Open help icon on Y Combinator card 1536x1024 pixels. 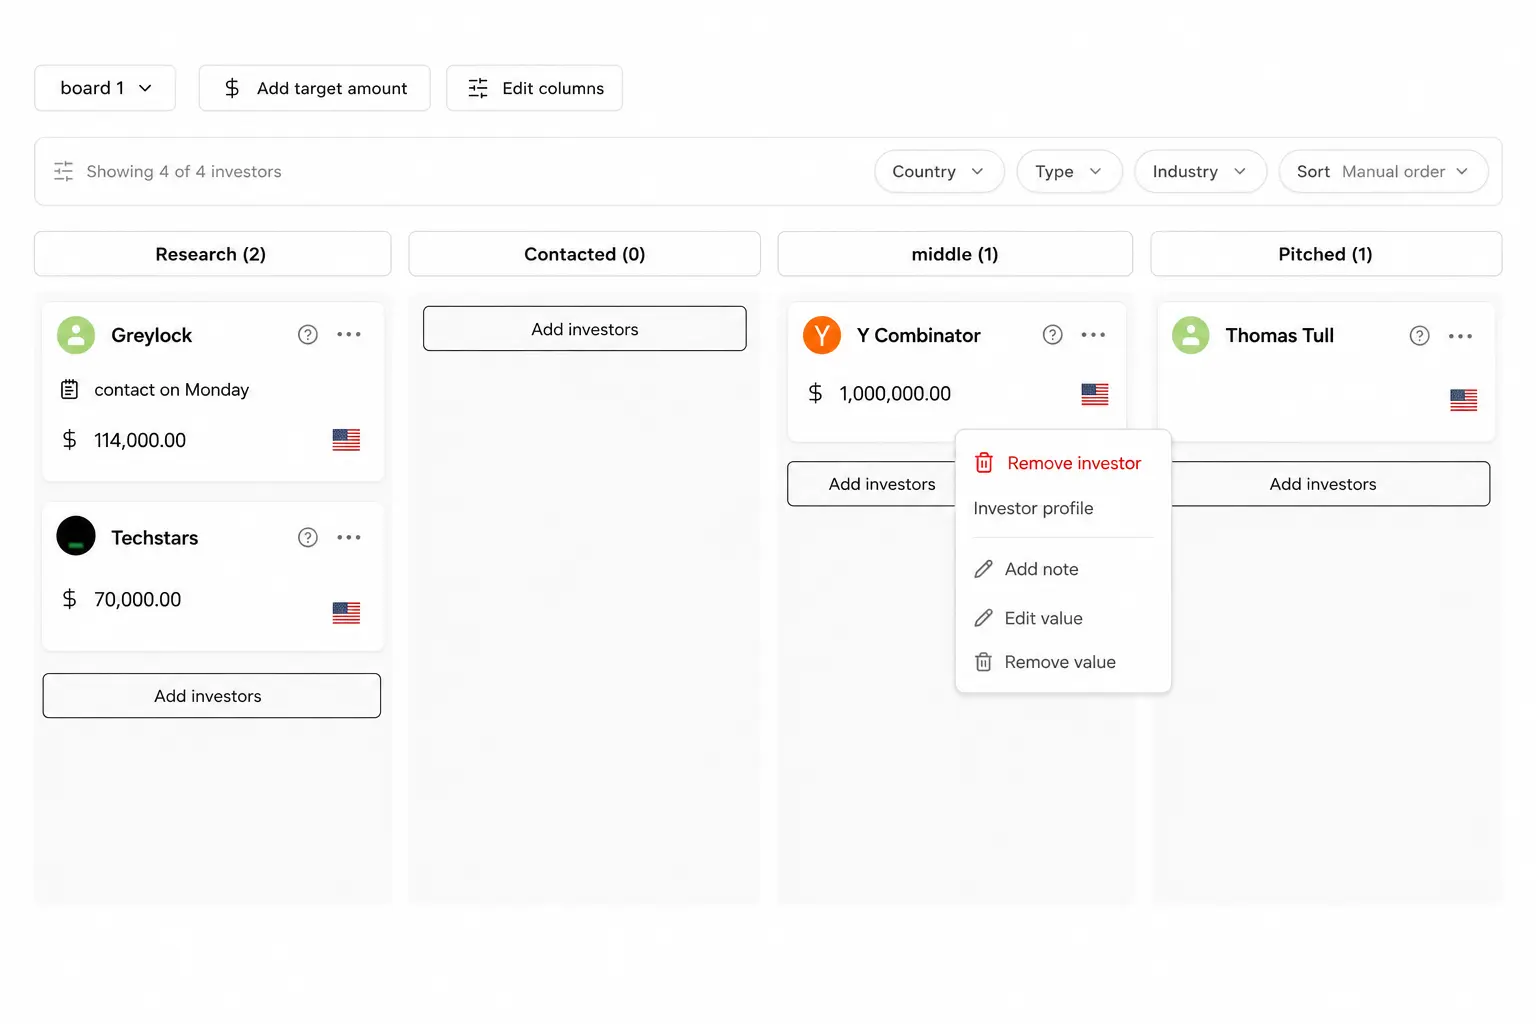(x=1053, y=335)
